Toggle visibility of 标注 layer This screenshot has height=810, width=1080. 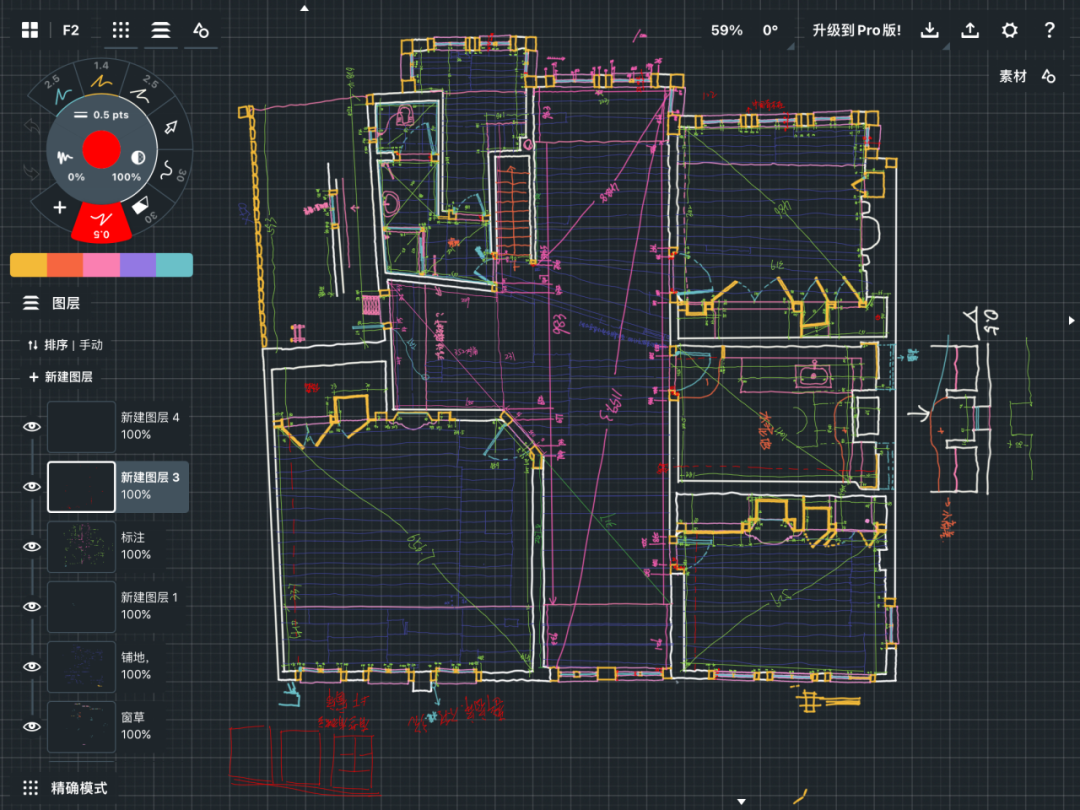tap(32, 546)
